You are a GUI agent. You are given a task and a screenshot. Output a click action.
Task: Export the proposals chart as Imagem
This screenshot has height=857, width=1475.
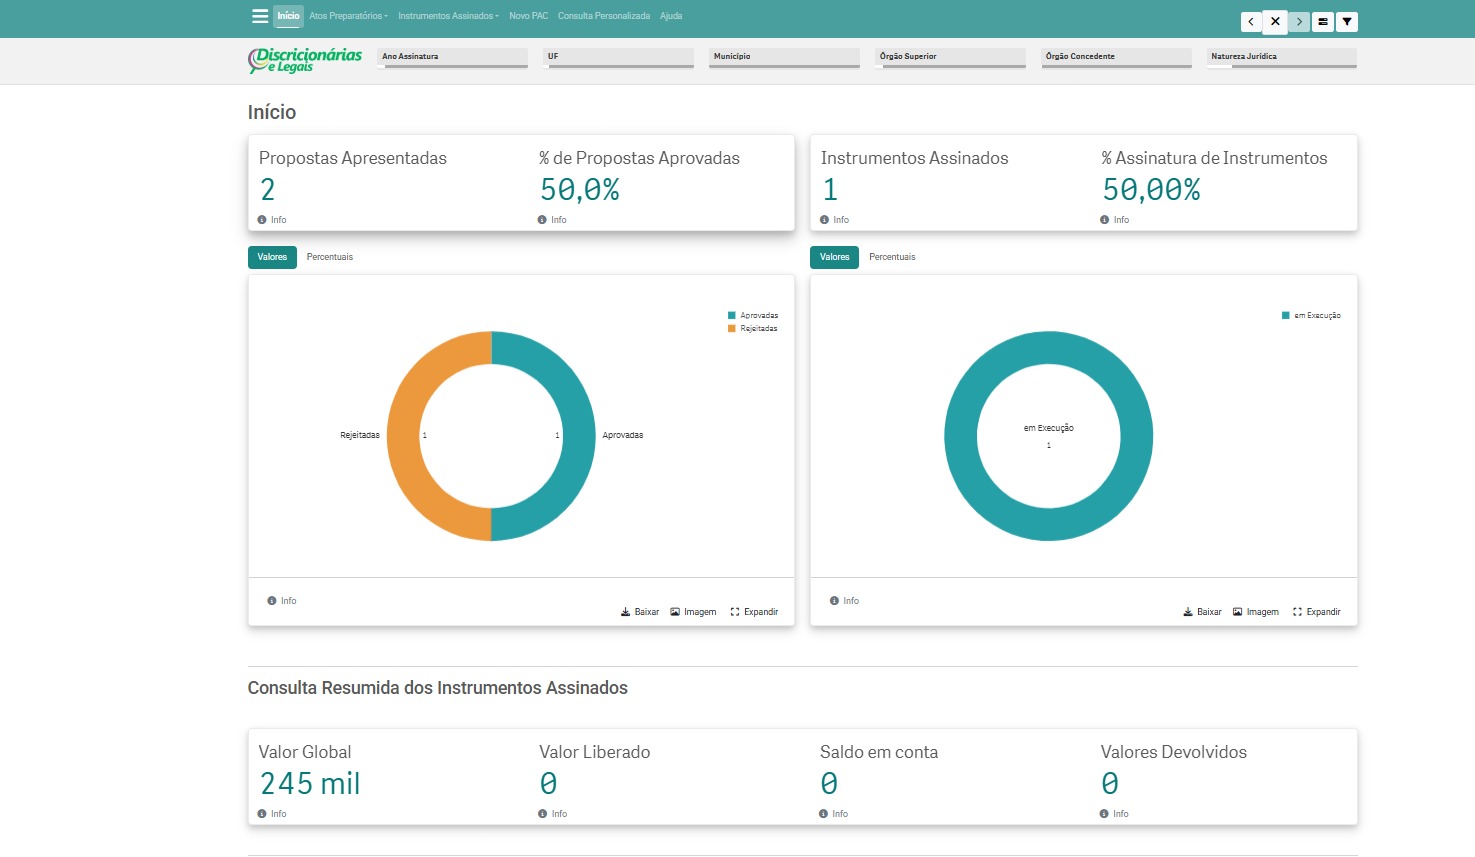(x=693, y=612)
